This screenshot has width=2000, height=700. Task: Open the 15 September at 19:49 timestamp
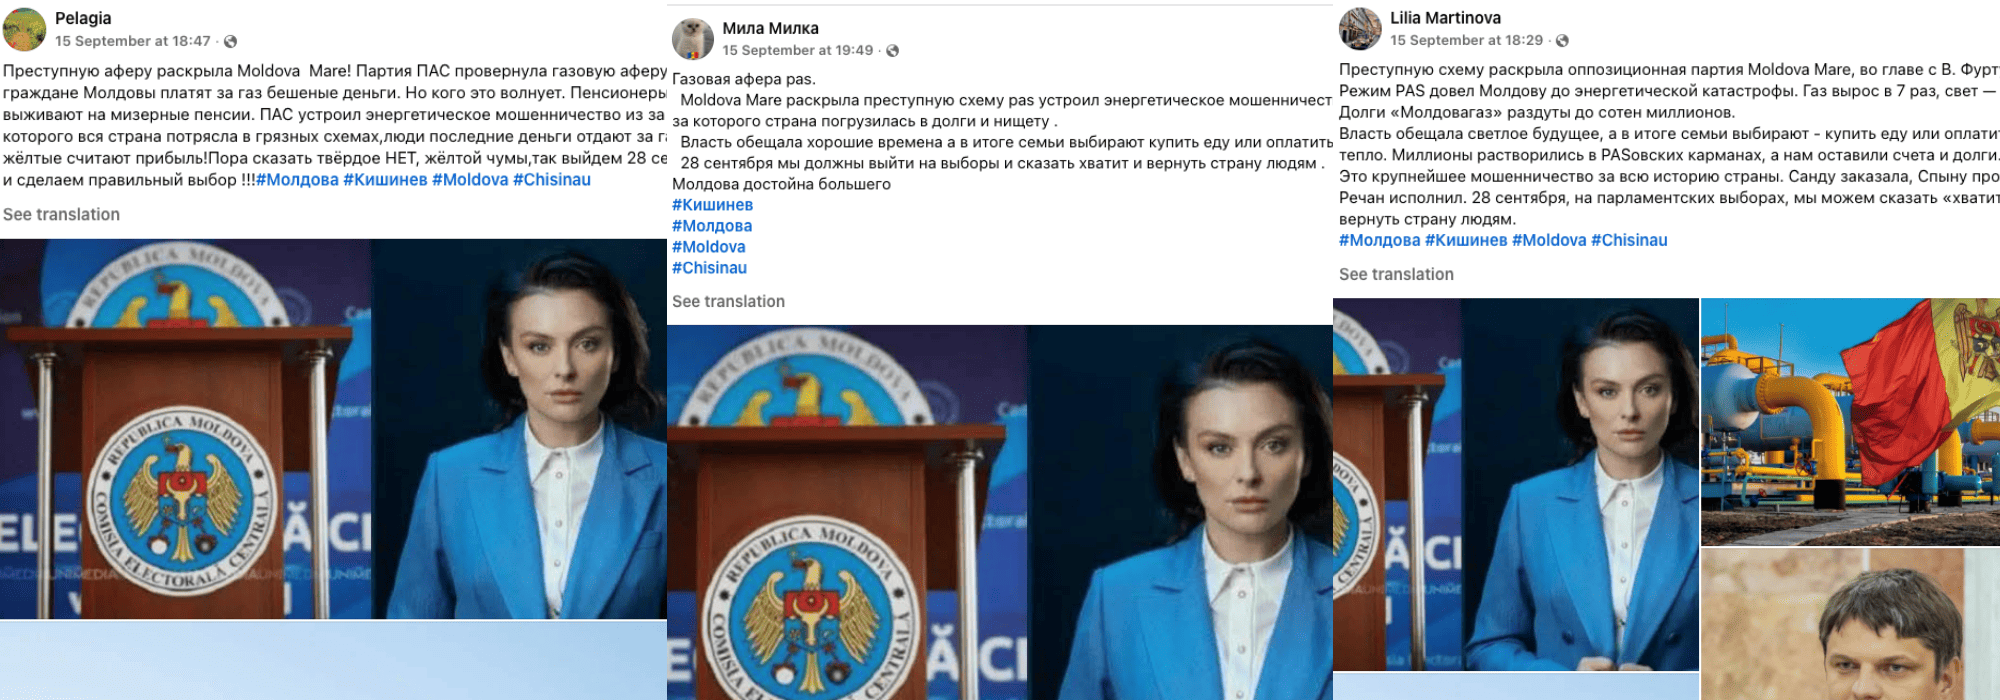click(x=798, y=50)
